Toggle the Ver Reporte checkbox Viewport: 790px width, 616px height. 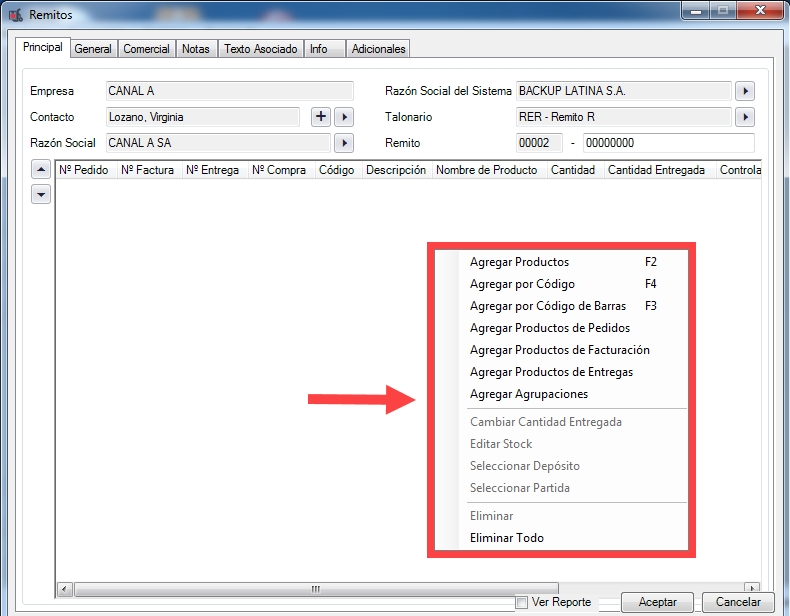pyautogui.click(x=521, y=602)
